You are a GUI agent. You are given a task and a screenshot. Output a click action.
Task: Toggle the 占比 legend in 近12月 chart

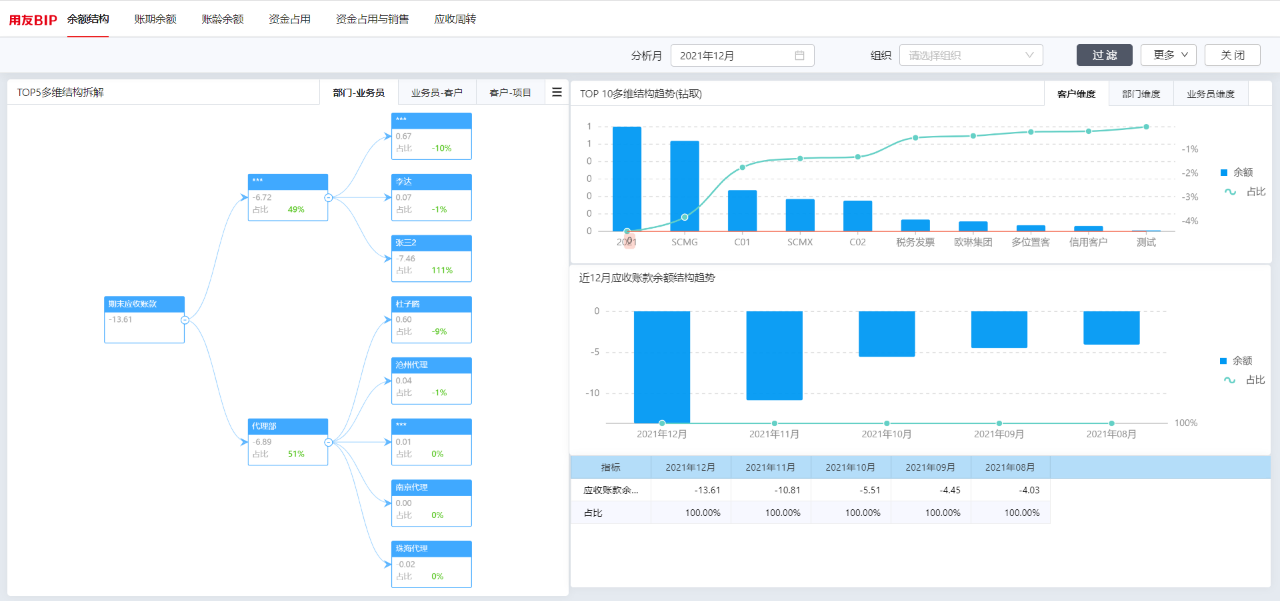point(1243,379)
